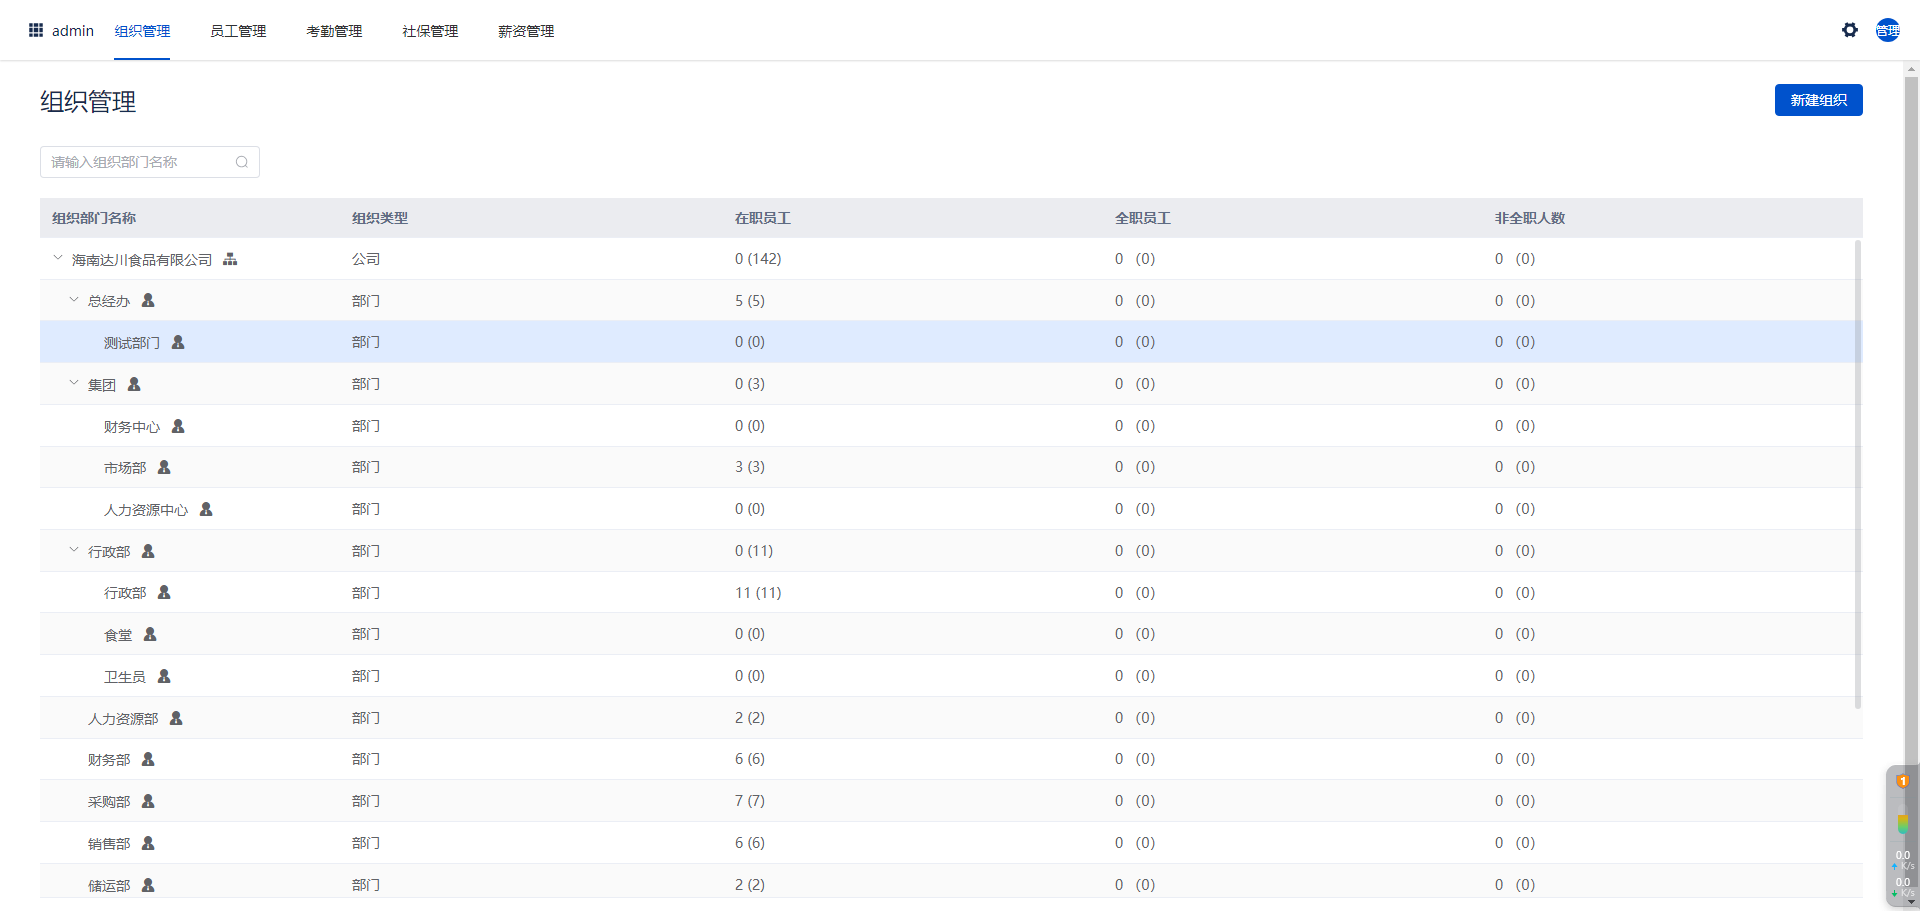1920x911 pixels.
Task: Collapse the 集团 department row
Action: click(74, 383)
